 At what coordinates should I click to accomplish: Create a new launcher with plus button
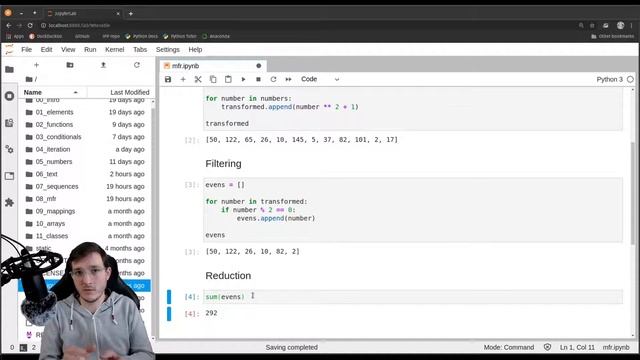(x=36, y=65)
